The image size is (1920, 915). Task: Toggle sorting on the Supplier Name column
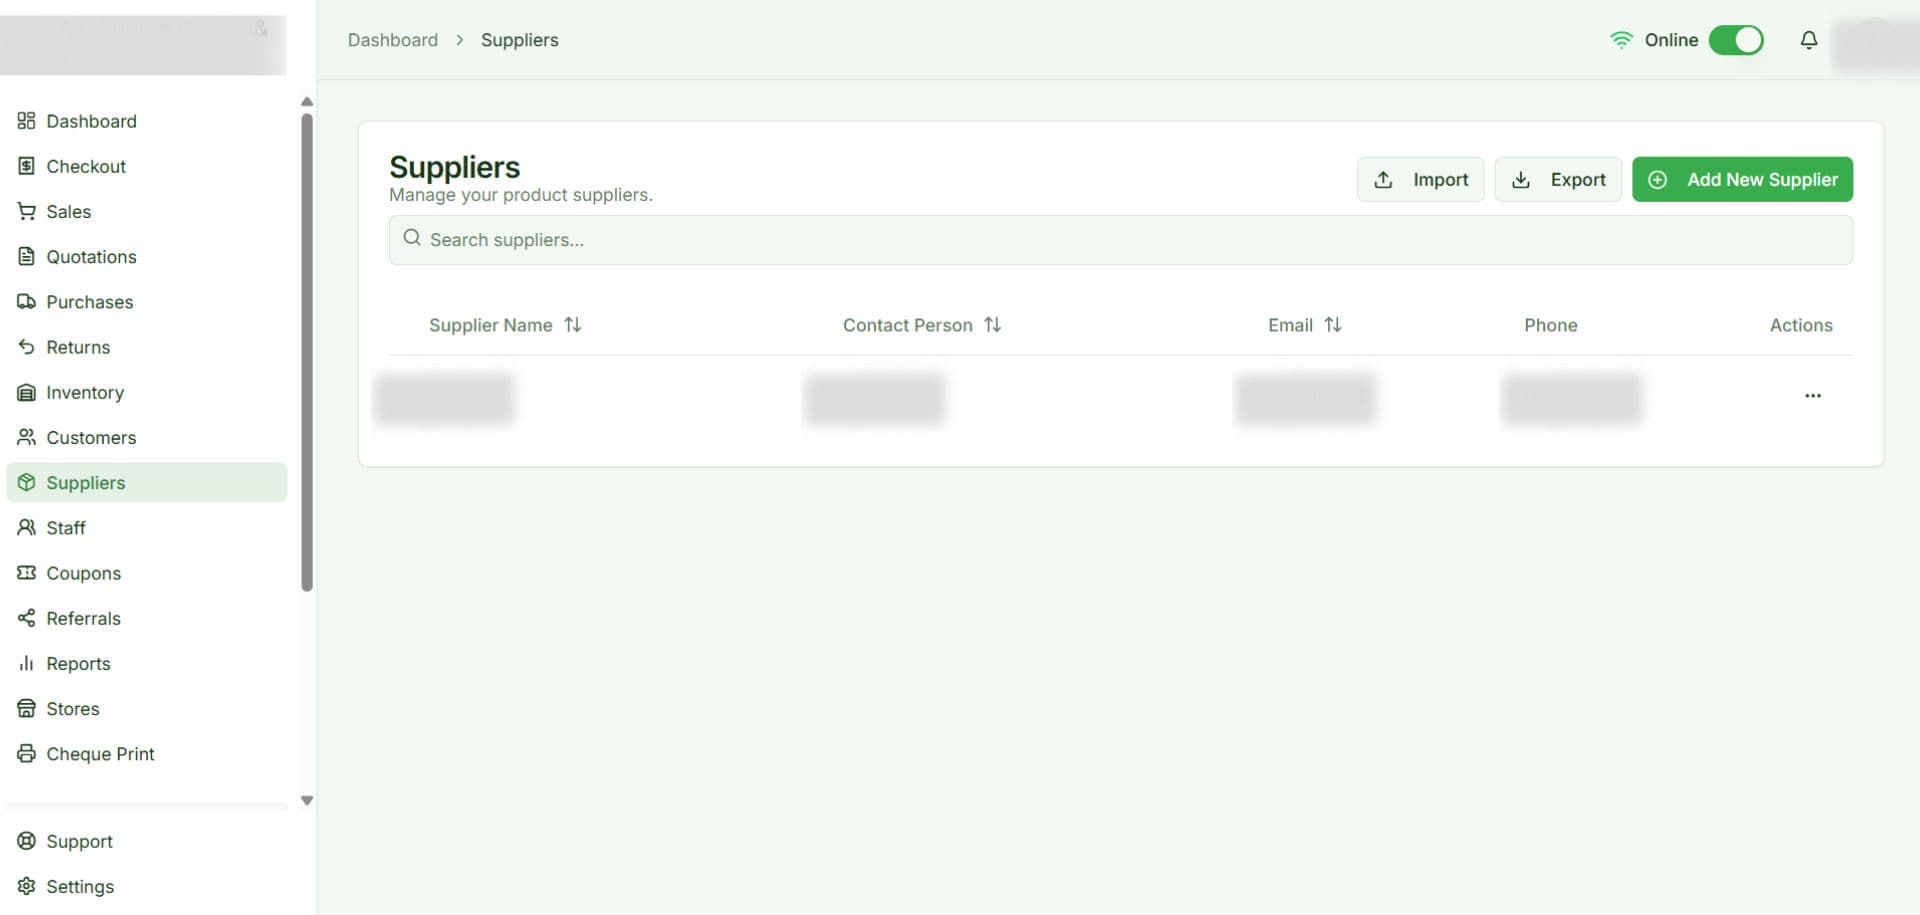572,324
